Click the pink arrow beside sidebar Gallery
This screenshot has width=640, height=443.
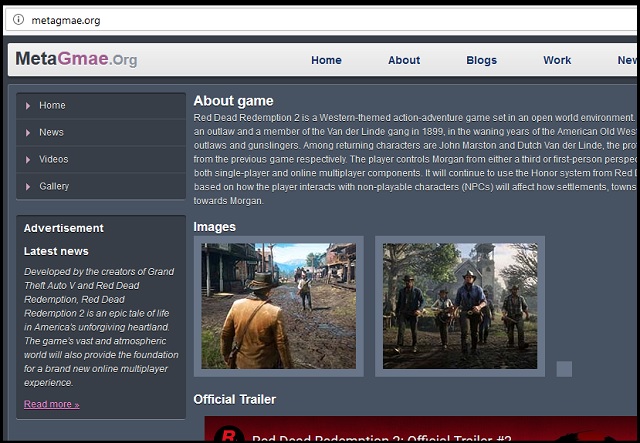pos(28,187)
